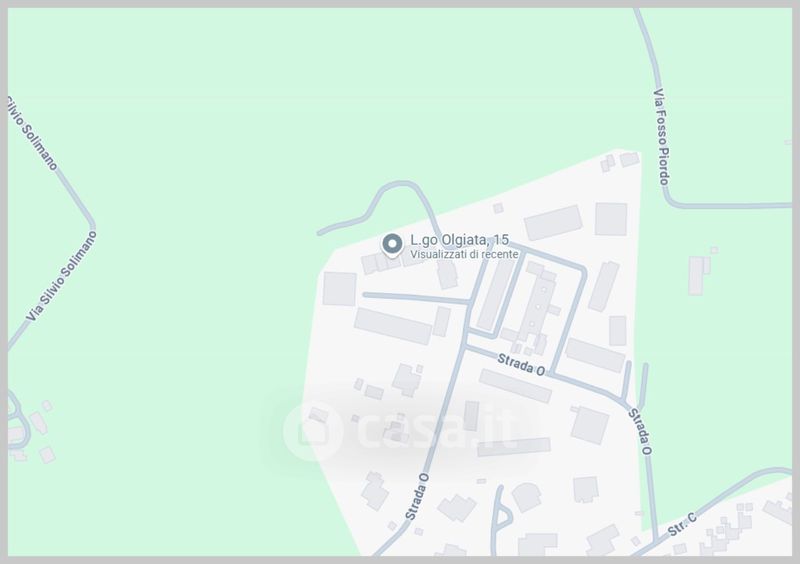800x564 pixels.
Task: Click the Visualizzati di recente text
Action: click(464, 254)
